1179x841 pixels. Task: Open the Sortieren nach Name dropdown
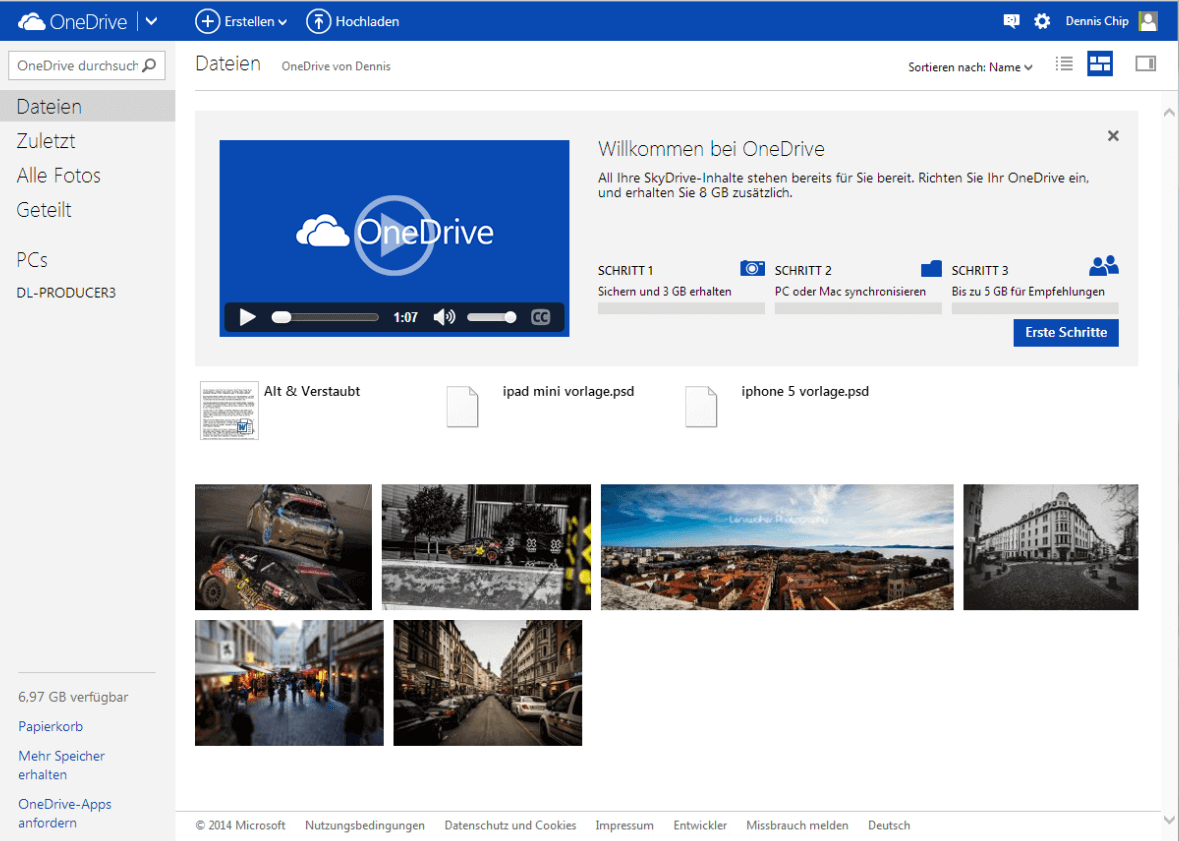click(x=969, y=67)
